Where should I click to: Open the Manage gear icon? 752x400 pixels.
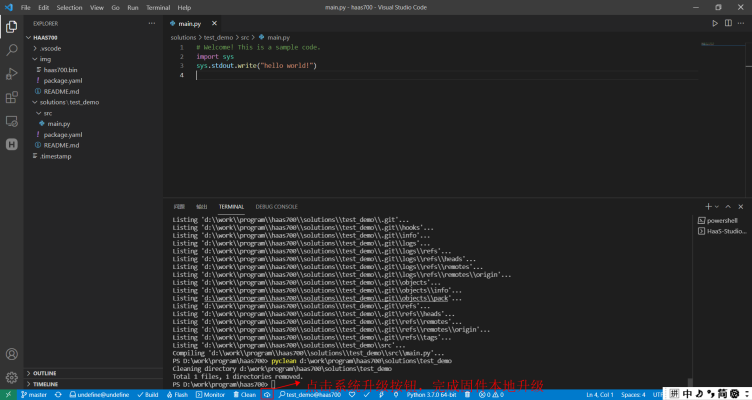click(12, 377)
